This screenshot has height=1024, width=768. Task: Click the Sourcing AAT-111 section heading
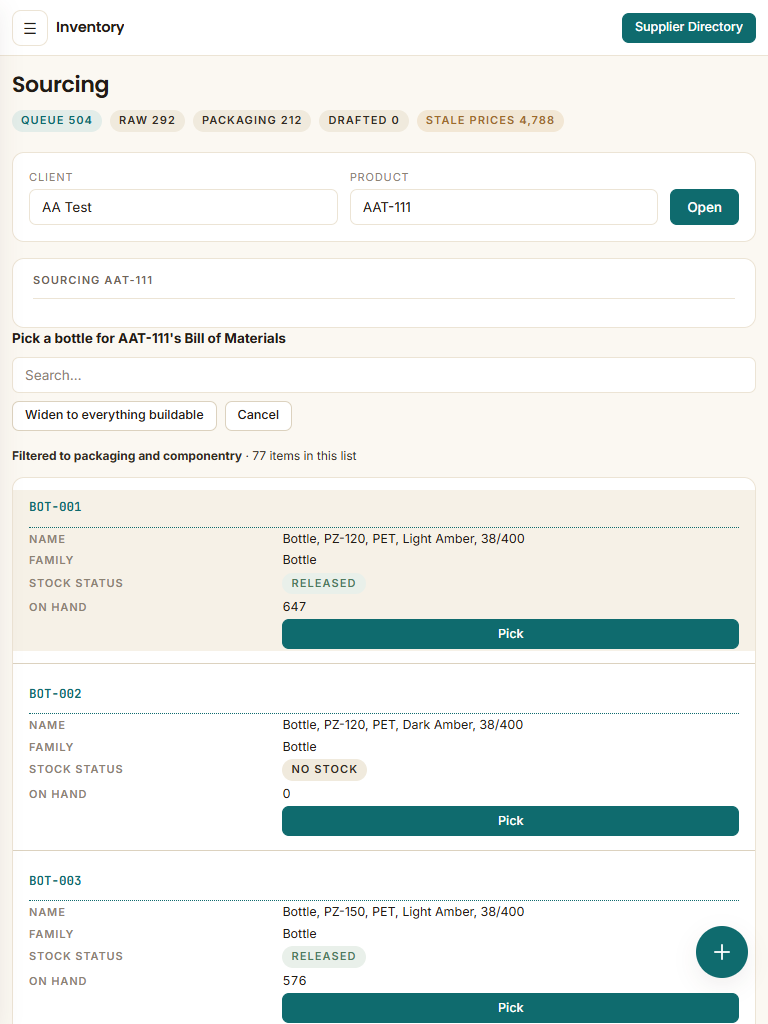(93, 280)
